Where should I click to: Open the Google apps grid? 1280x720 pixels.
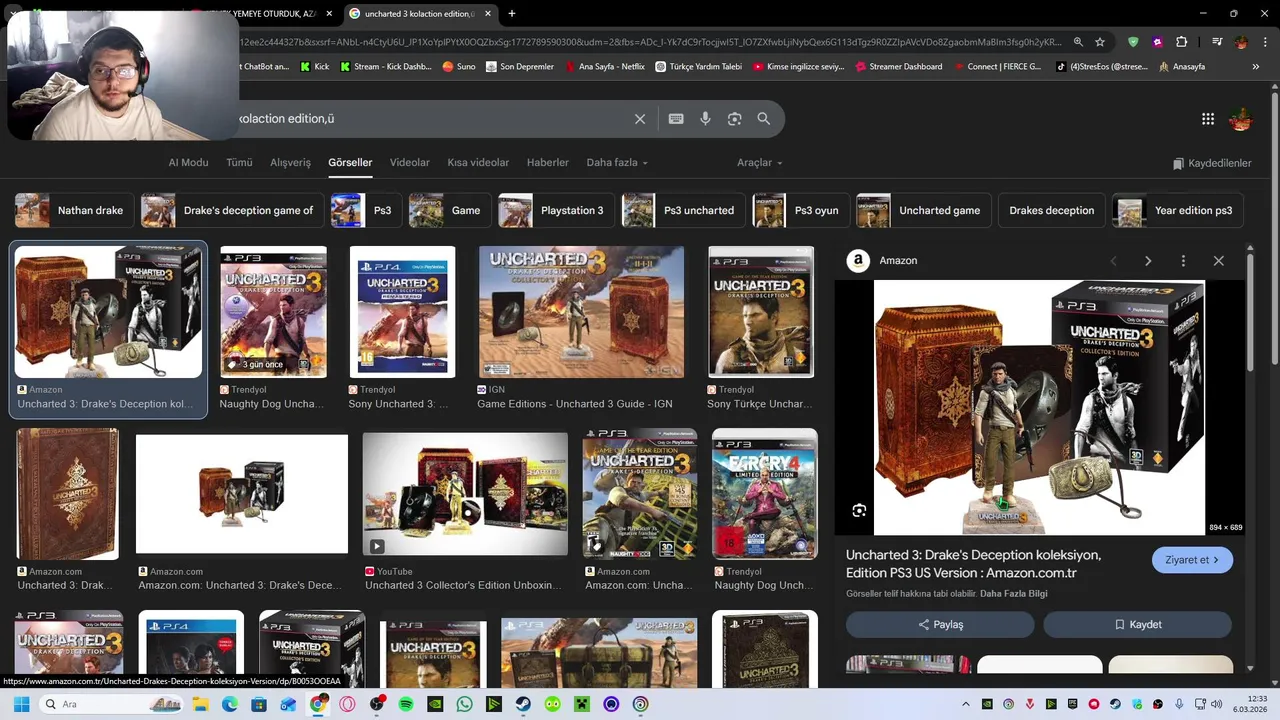(x=1208, y=119)
